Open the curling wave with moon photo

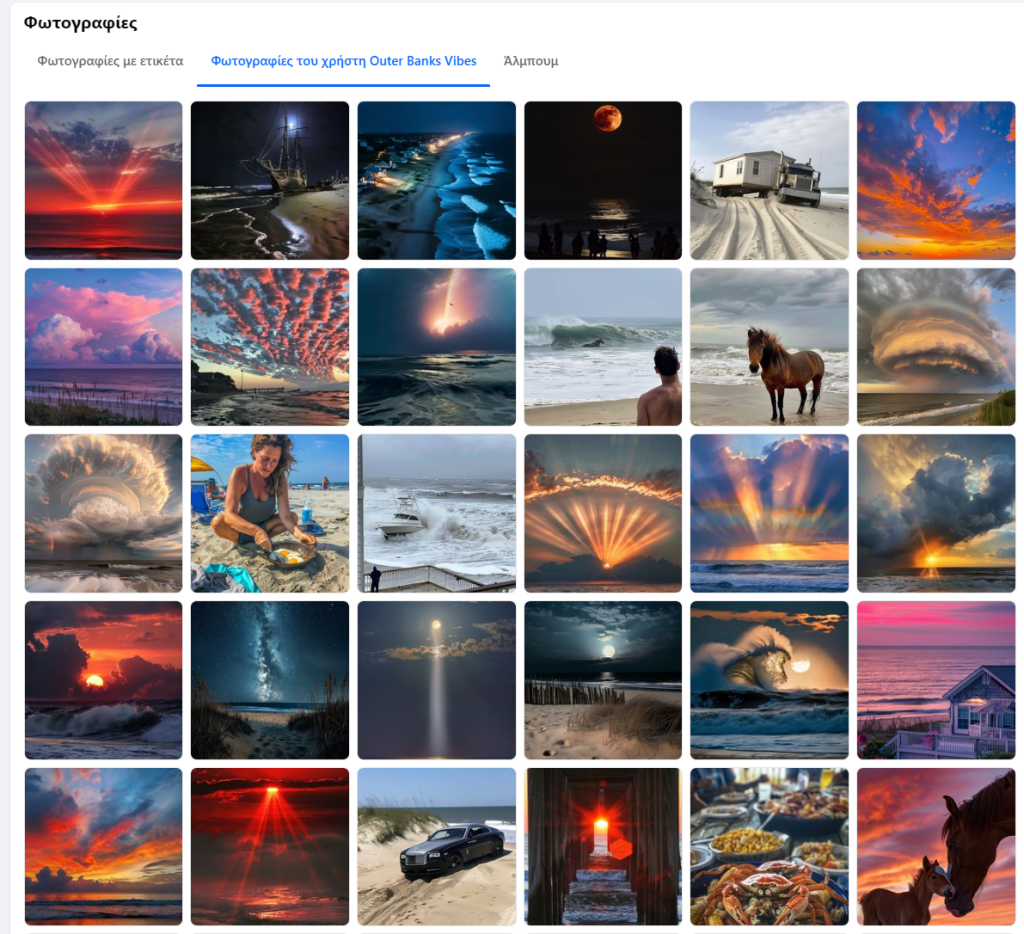pyautogui.click(x=769, y=680)
